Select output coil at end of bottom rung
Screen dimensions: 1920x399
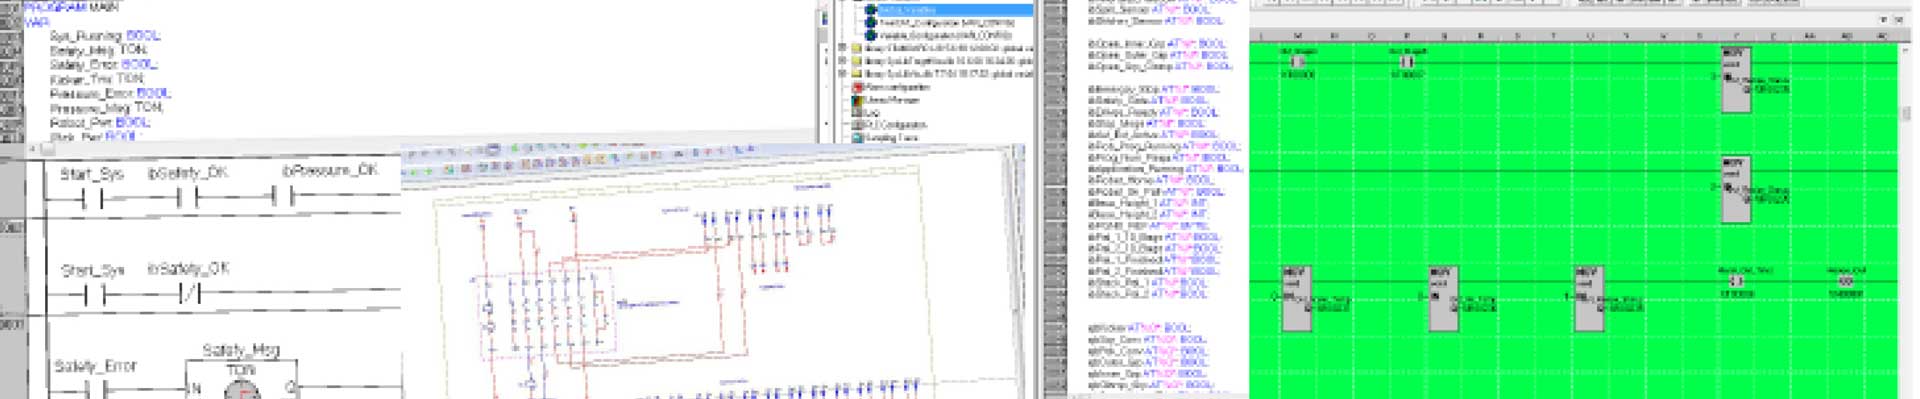[x=1845, y=282]
